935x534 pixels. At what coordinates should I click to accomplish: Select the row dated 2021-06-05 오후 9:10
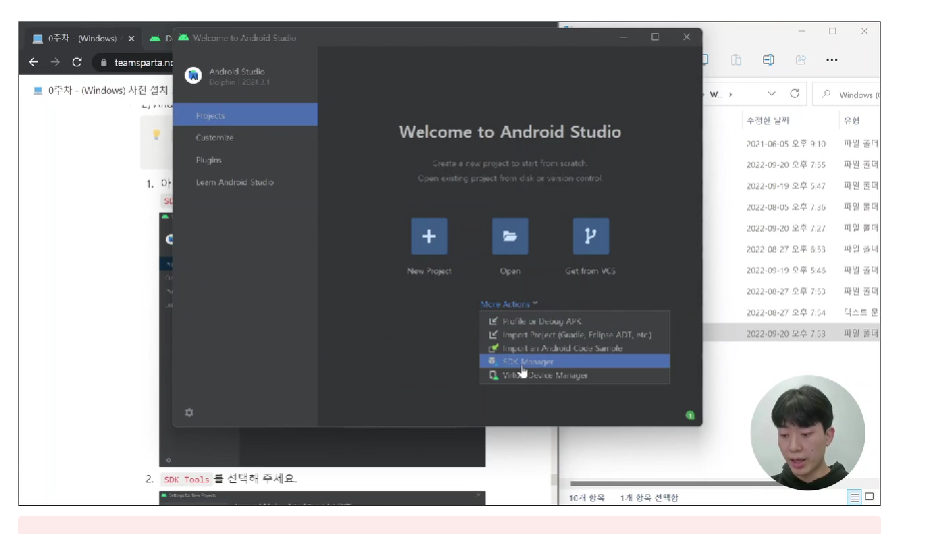pyautogui.click(x=791, y=144)
